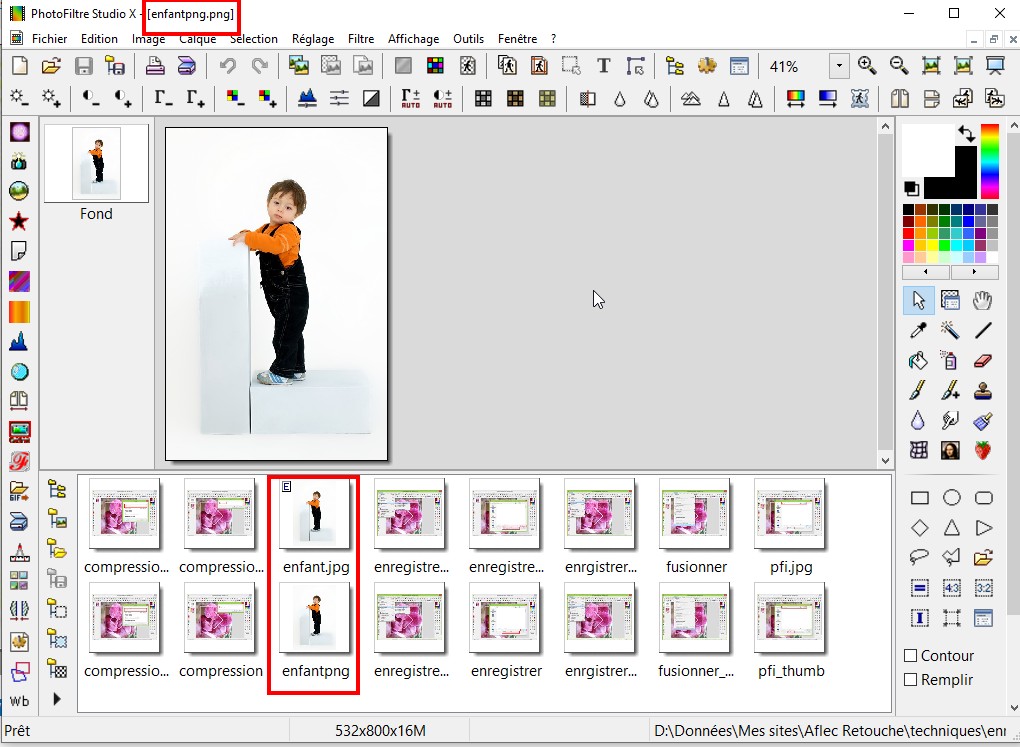The width and height of the screenshot is (1020, 747).
Task: Open the histogram icon in the adjustment toolbar
Action: tap(307, 98)
